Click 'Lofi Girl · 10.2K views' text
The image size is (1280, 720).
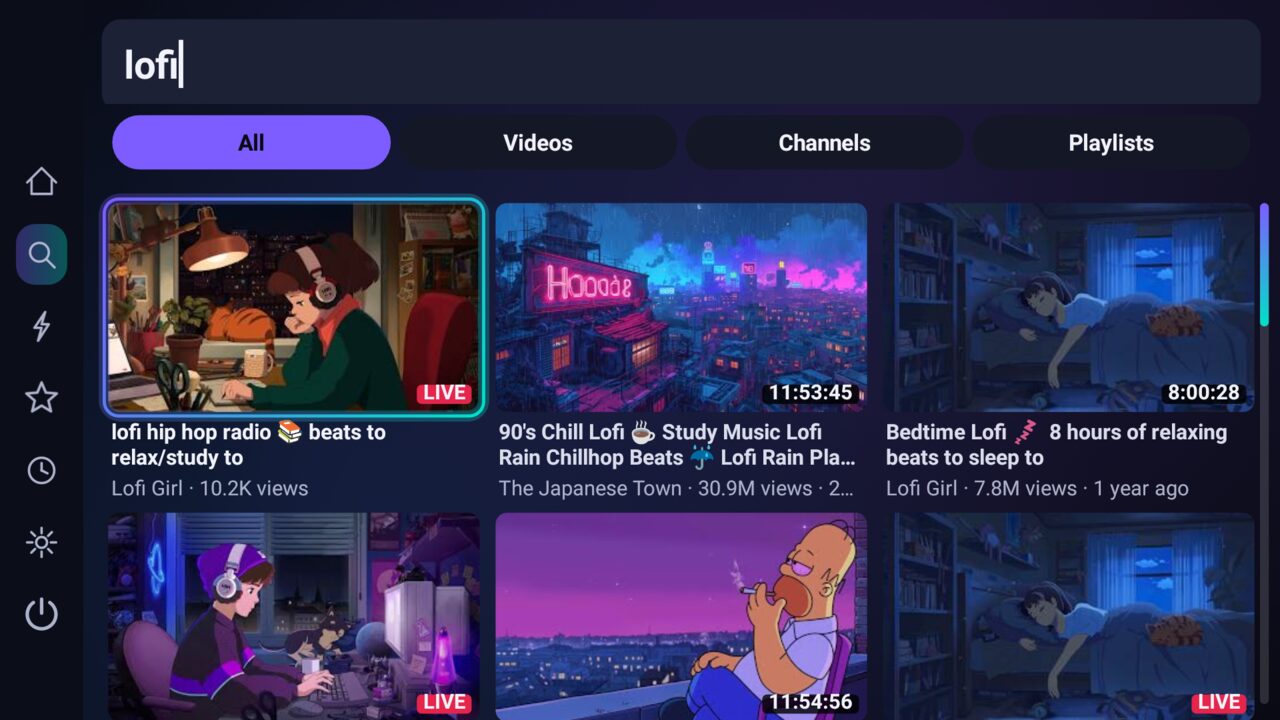pos(210,489)
